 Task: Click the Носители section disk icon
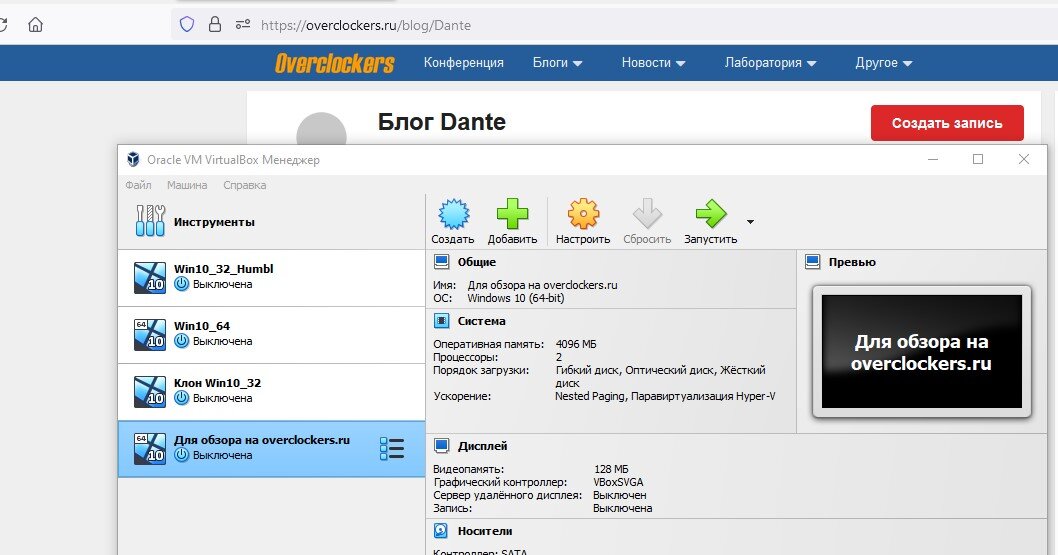point(441,531)
